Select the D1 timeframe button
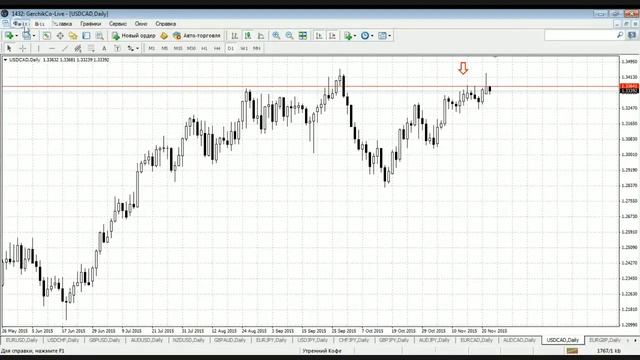640x360 pixels. coord(231,48)
